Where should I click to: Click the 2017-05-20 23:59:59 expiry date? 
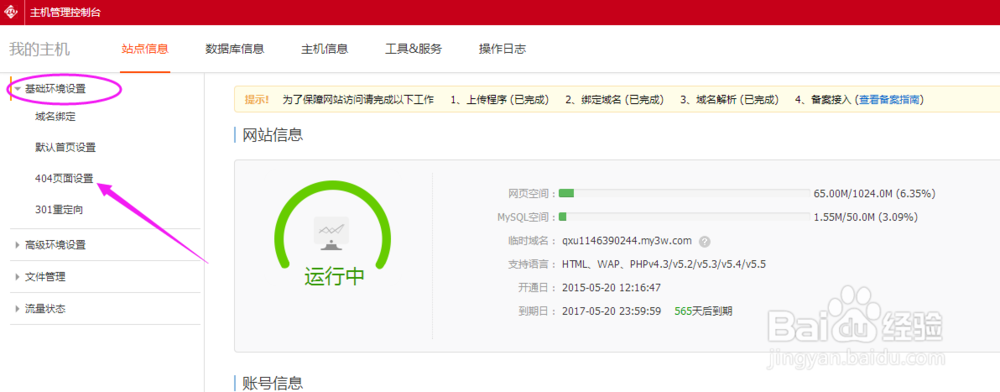coord(611,312)
